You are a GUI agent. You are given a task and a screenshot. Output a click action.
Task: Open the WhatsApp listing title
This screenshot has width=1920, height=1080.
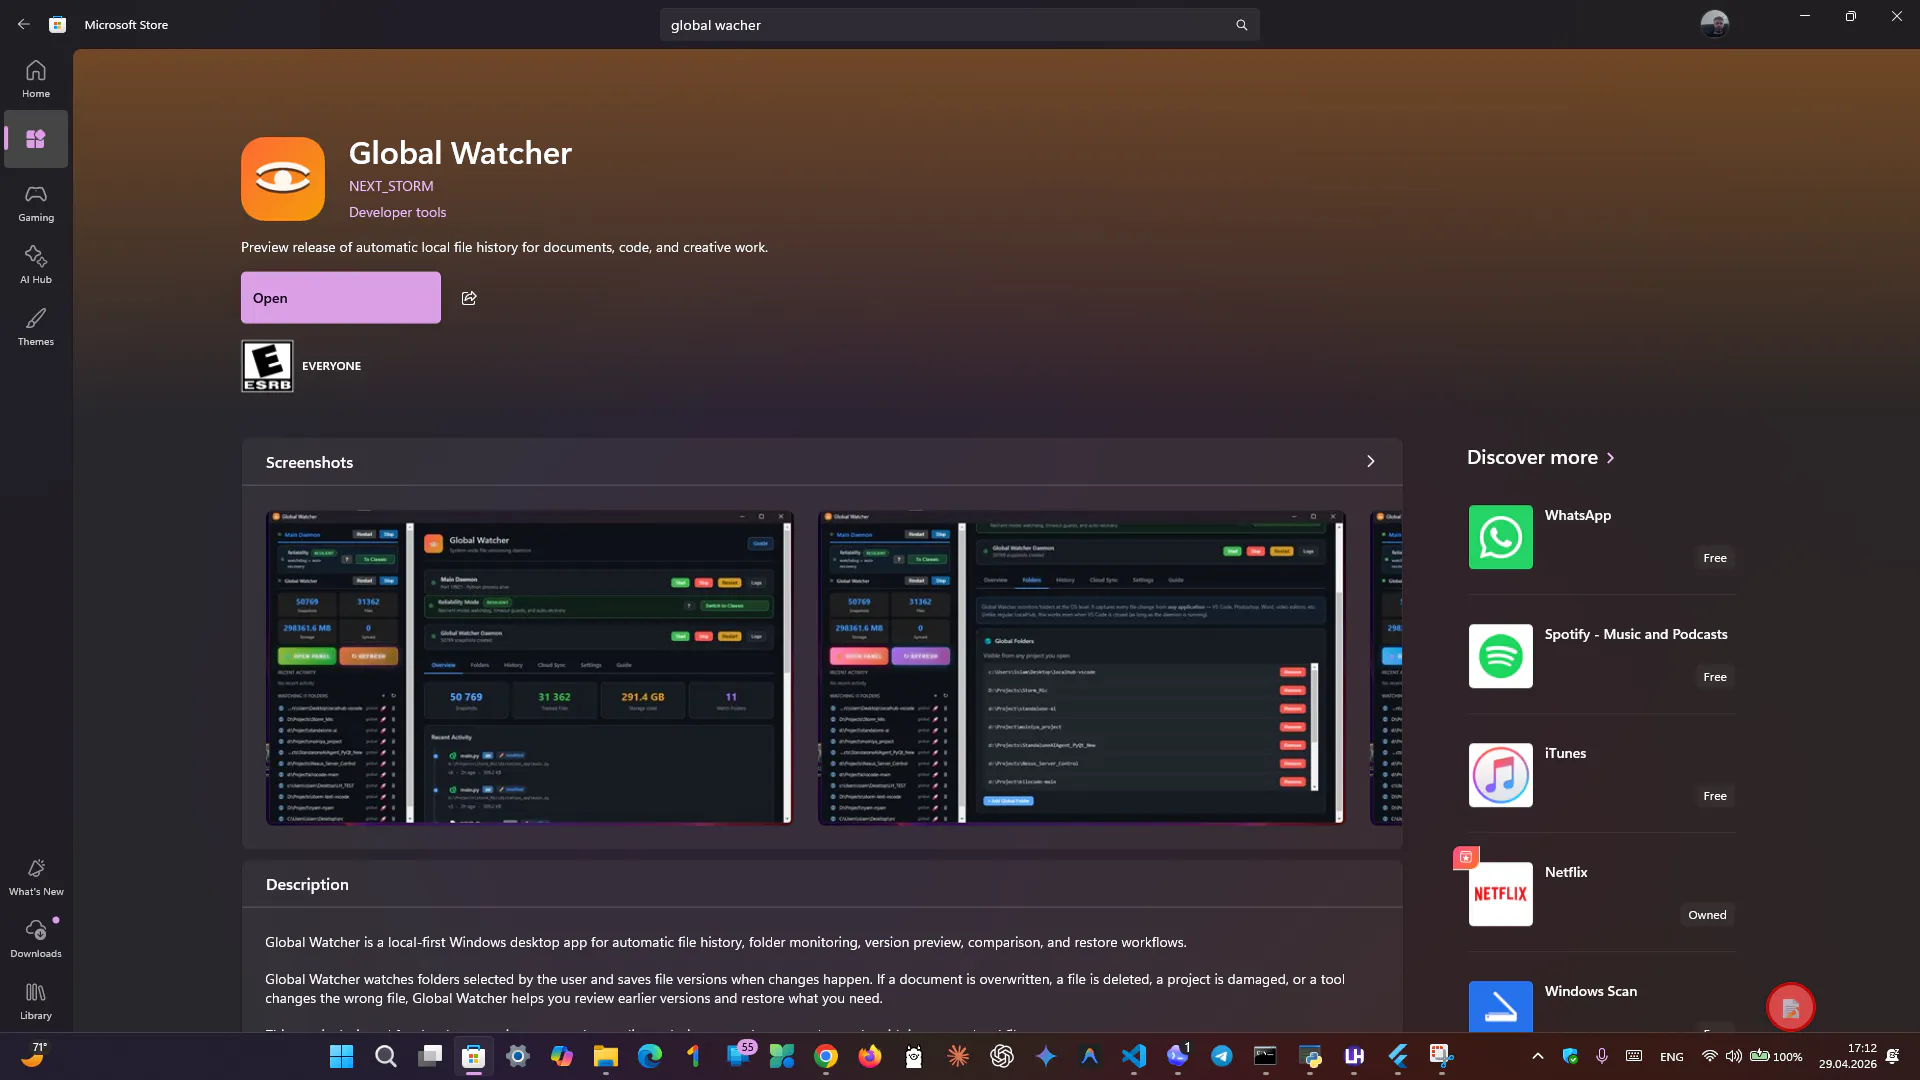click(1578, 515)
